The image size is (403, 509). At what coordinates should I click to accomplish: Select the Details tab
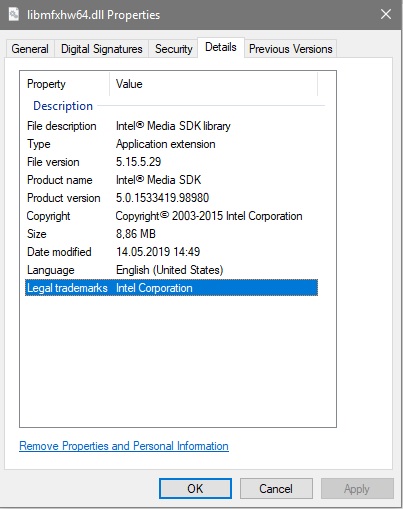(x=221, y=47)
